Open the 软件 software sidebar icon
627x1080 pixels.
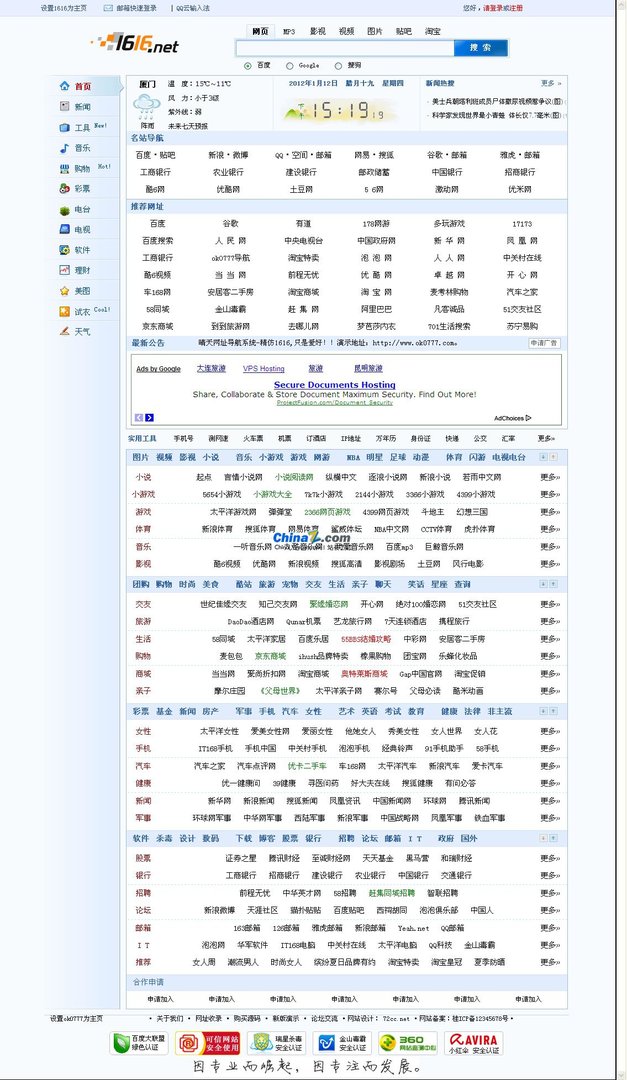point(64,250)
